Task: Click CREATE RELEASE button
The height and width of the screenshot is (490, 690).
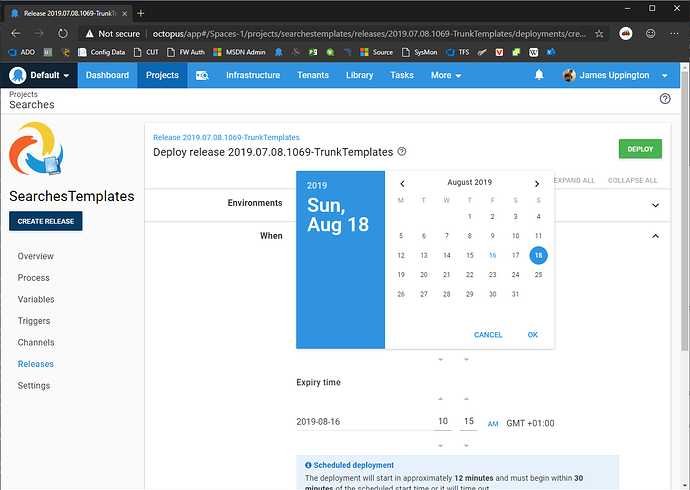Action: click(46, 221)
